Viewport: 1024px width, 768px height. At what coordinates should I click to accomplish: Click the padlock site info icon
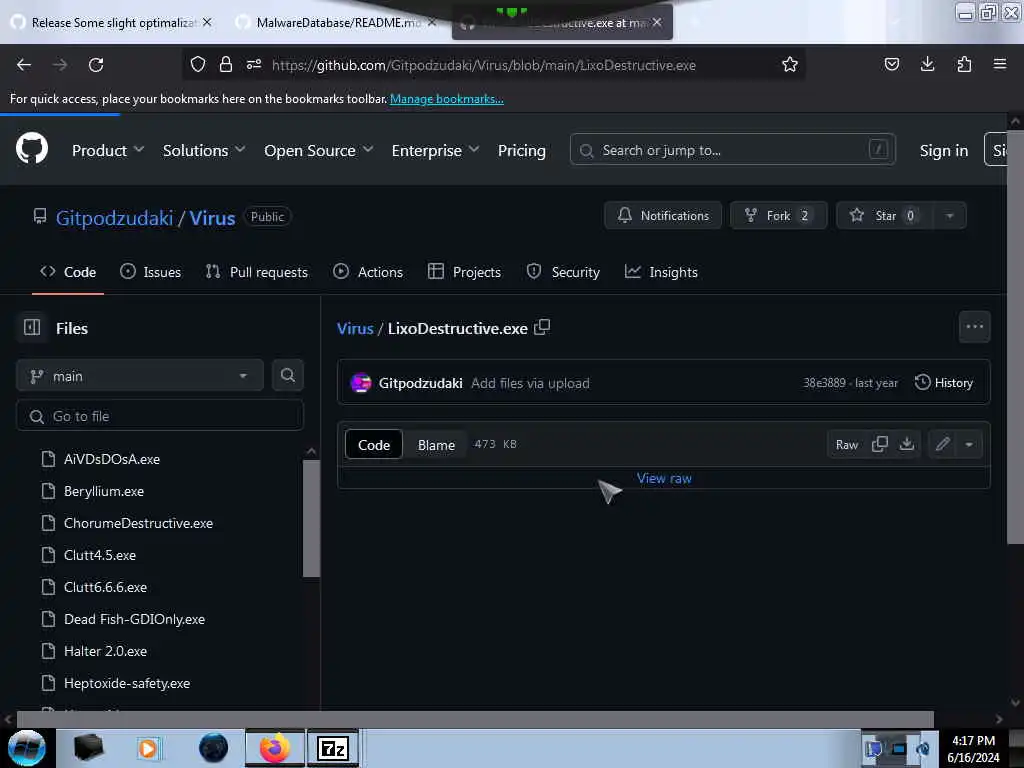226,64
